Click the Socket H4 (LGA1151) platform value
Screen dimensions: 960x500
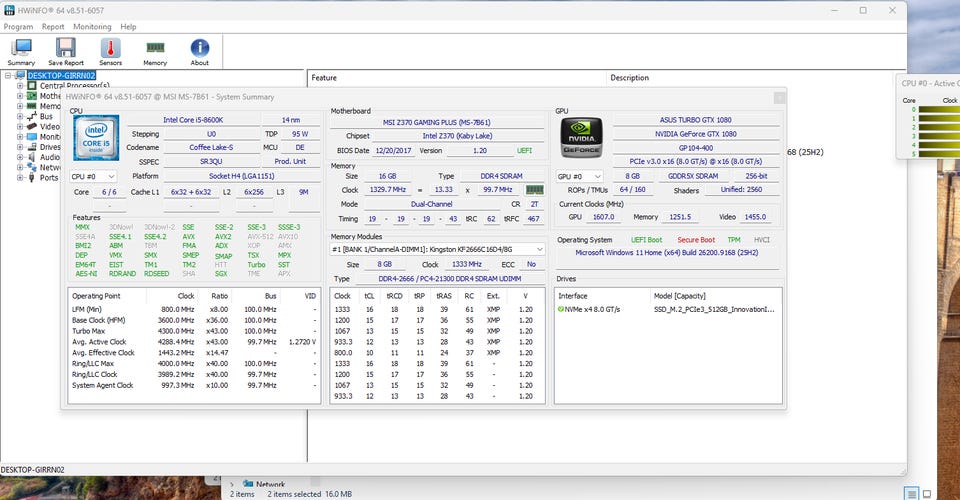(x=242, y=176)
